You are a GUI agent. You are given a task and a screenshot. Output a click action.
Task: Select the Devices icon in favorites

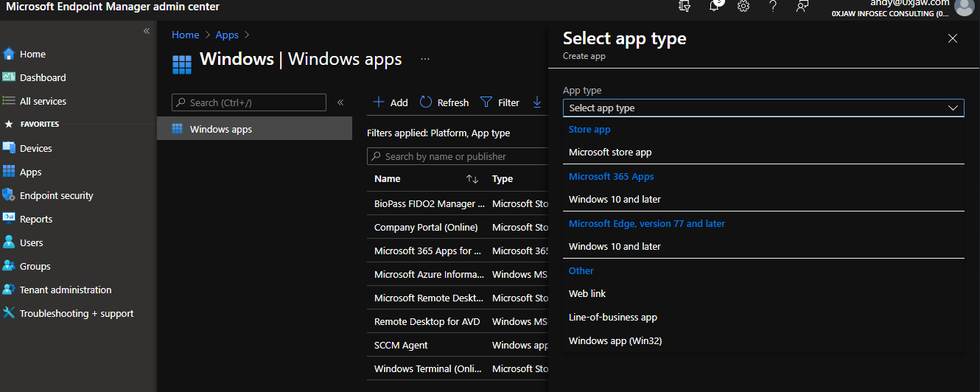pyautogui.click(x=9, y=148)
